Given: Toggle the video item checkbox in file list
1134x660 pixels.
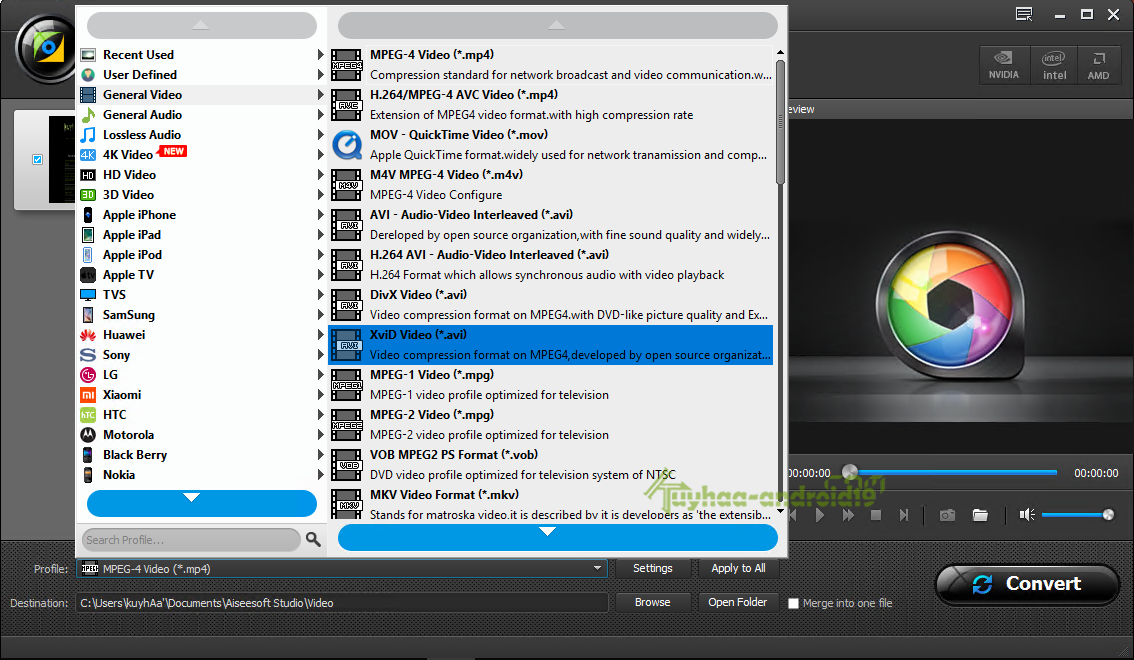Looking at the screenshot, I should click(x=38, y=159).
